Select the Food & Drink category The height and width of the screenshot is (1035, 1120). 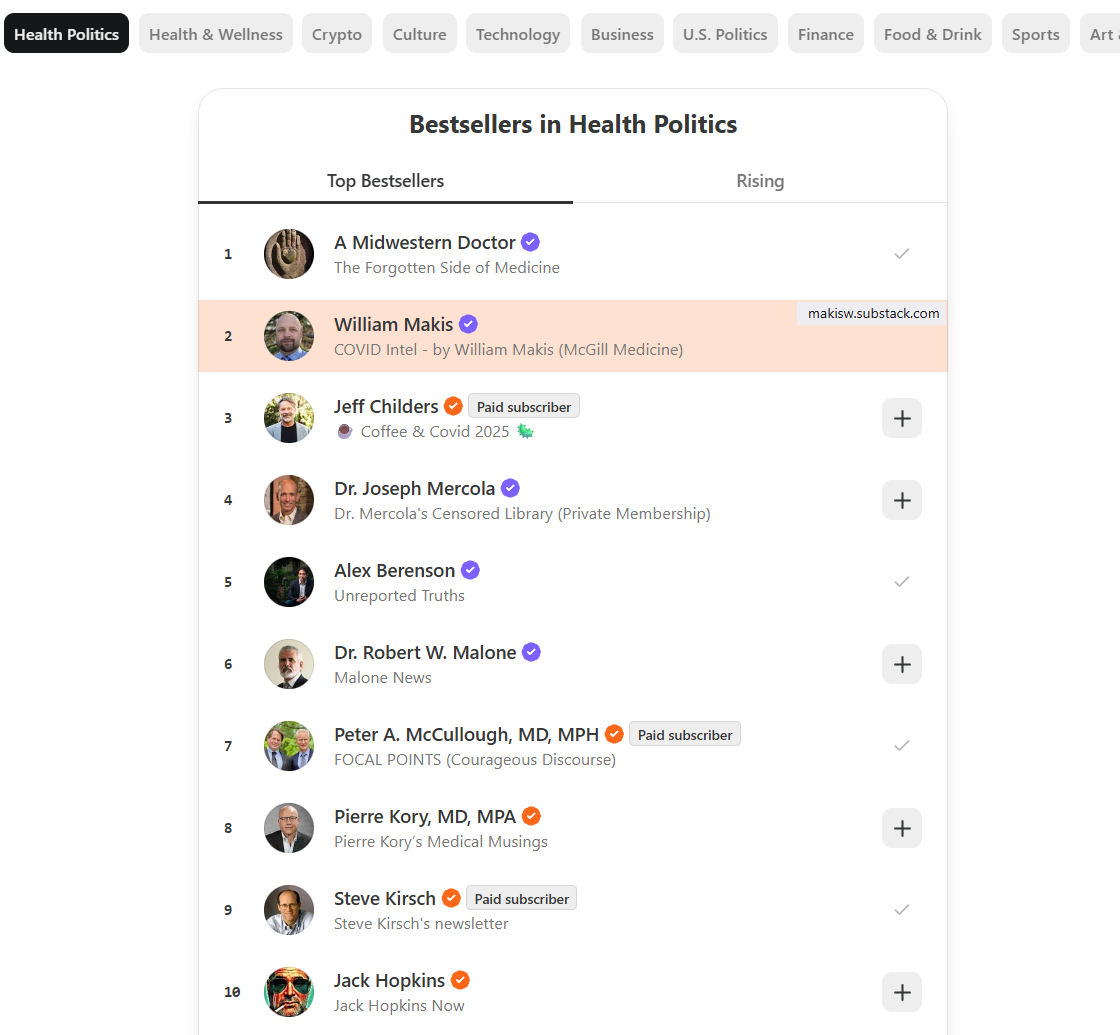pos(932,33)
